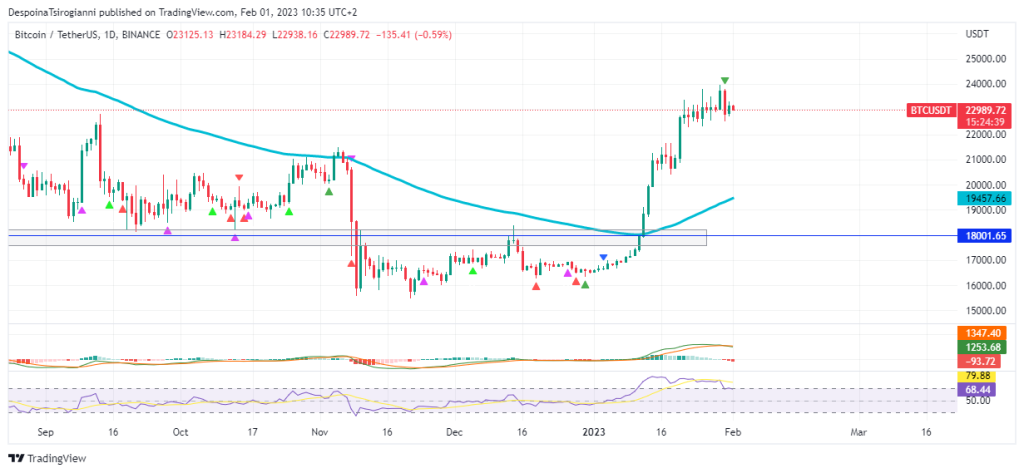Click the blue down-triangle marker near 2023
The height and width of the screenshot is (473, 1024).
tap(603, 258)
